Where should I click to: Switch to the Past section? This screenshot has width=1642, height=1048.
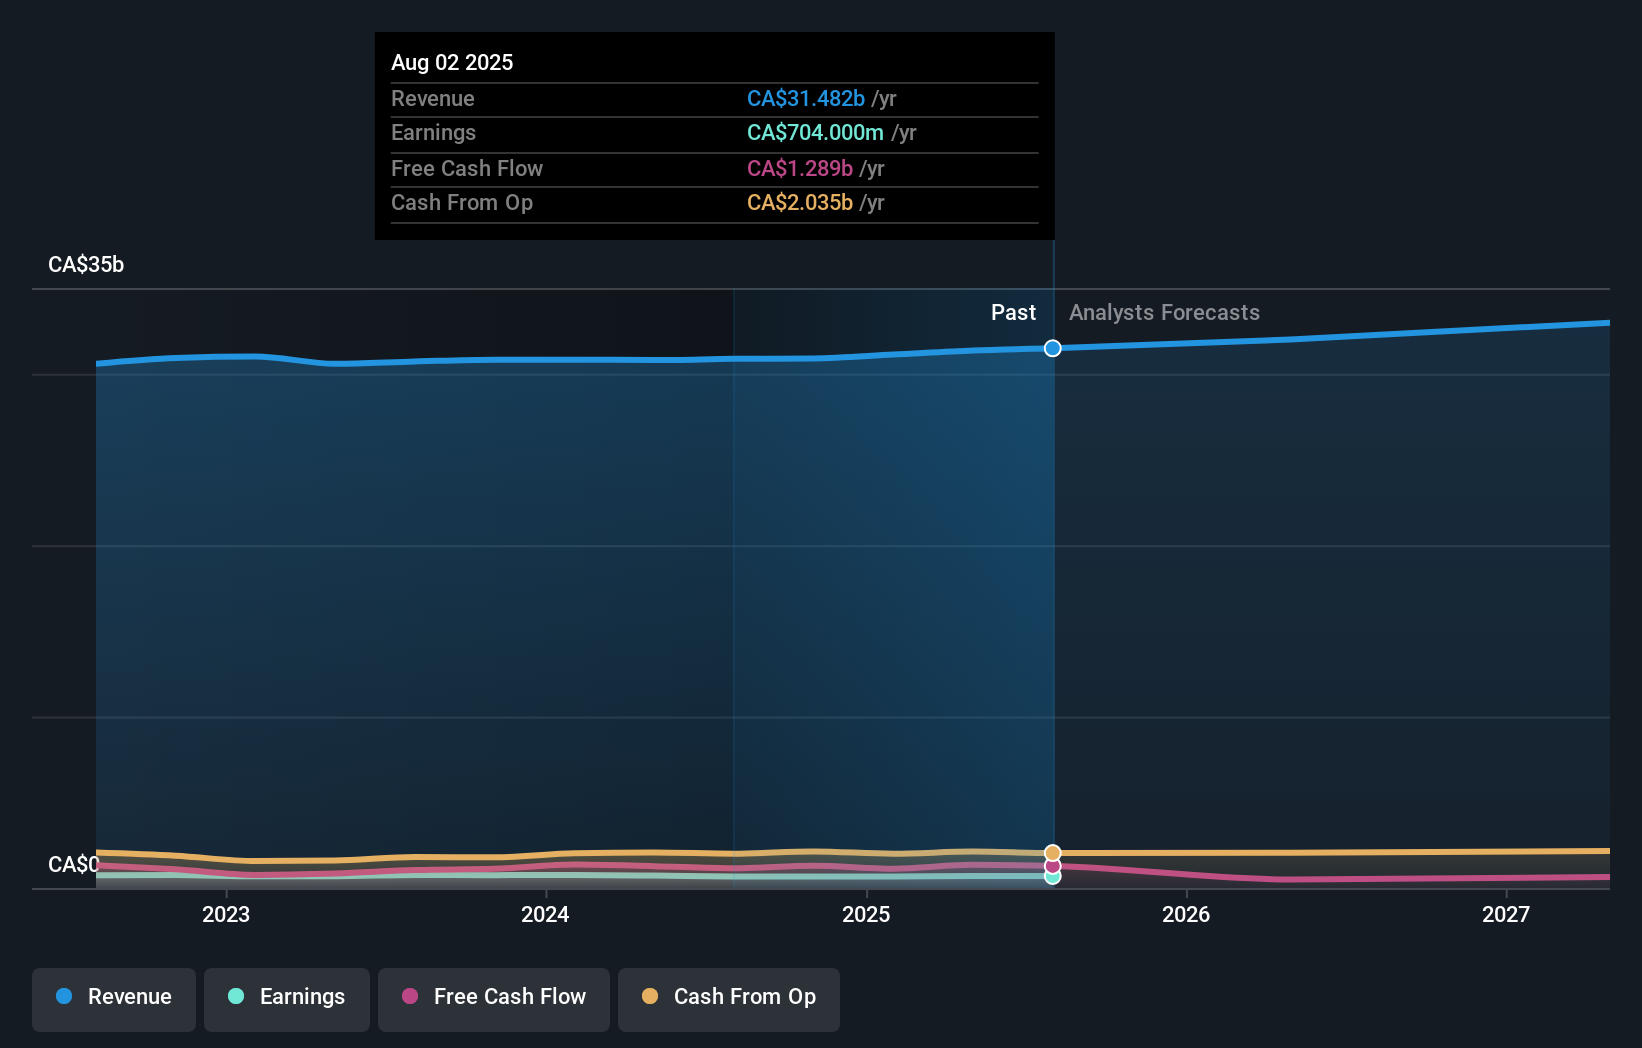click(1013, 312)
